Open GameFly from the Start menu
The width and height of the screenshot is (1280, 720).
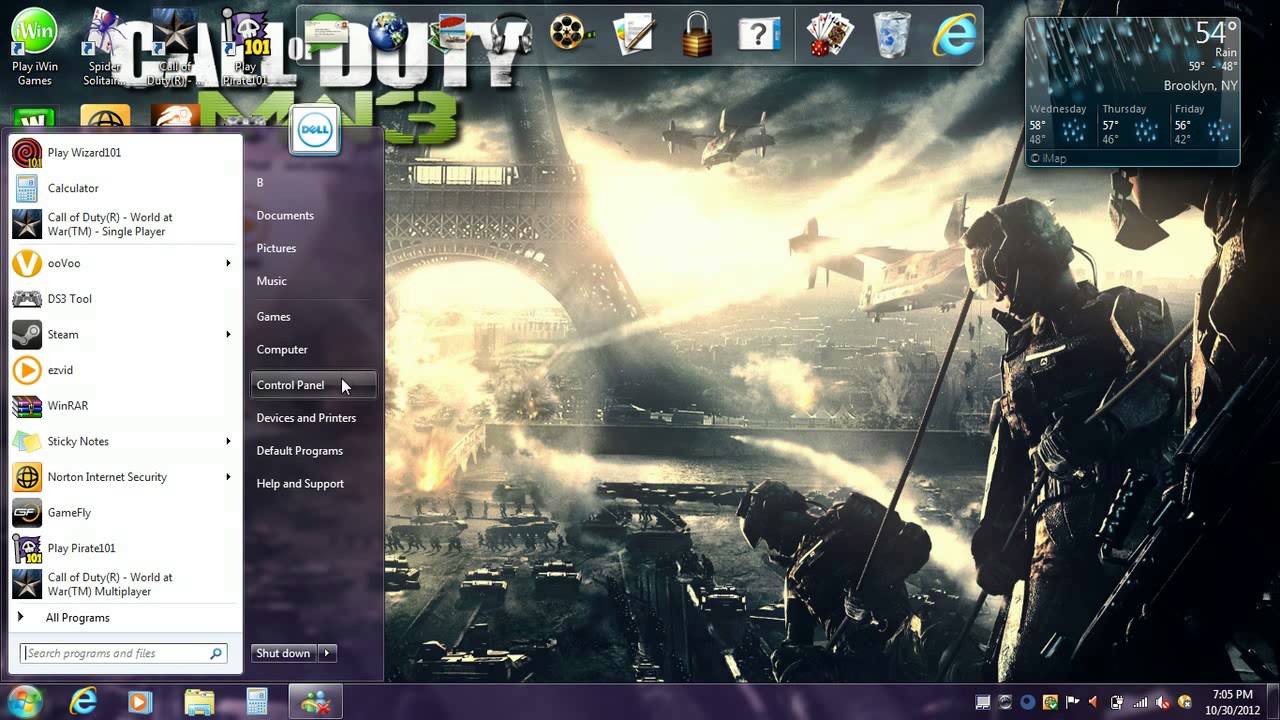(x=125, y=513)
